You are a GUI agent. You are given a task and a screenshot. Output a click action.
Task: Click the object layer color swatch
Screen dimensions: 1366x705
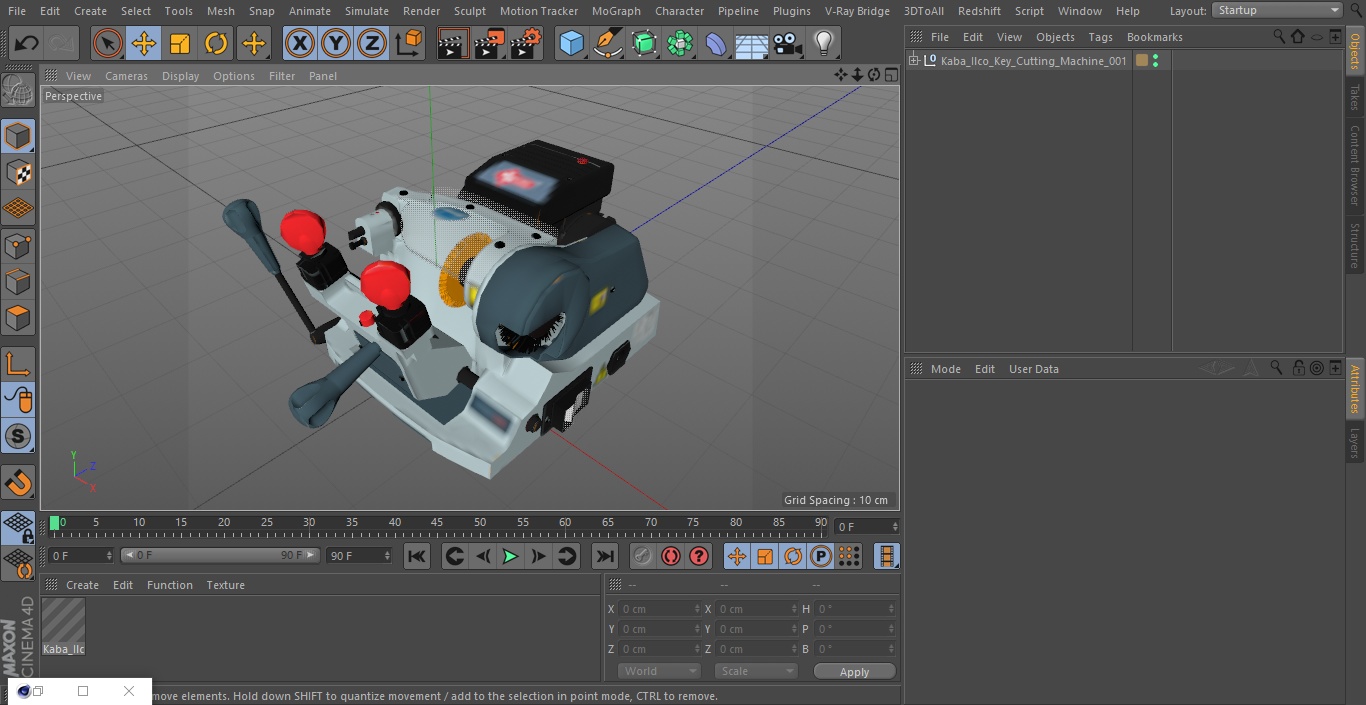tap(1142, 61)
